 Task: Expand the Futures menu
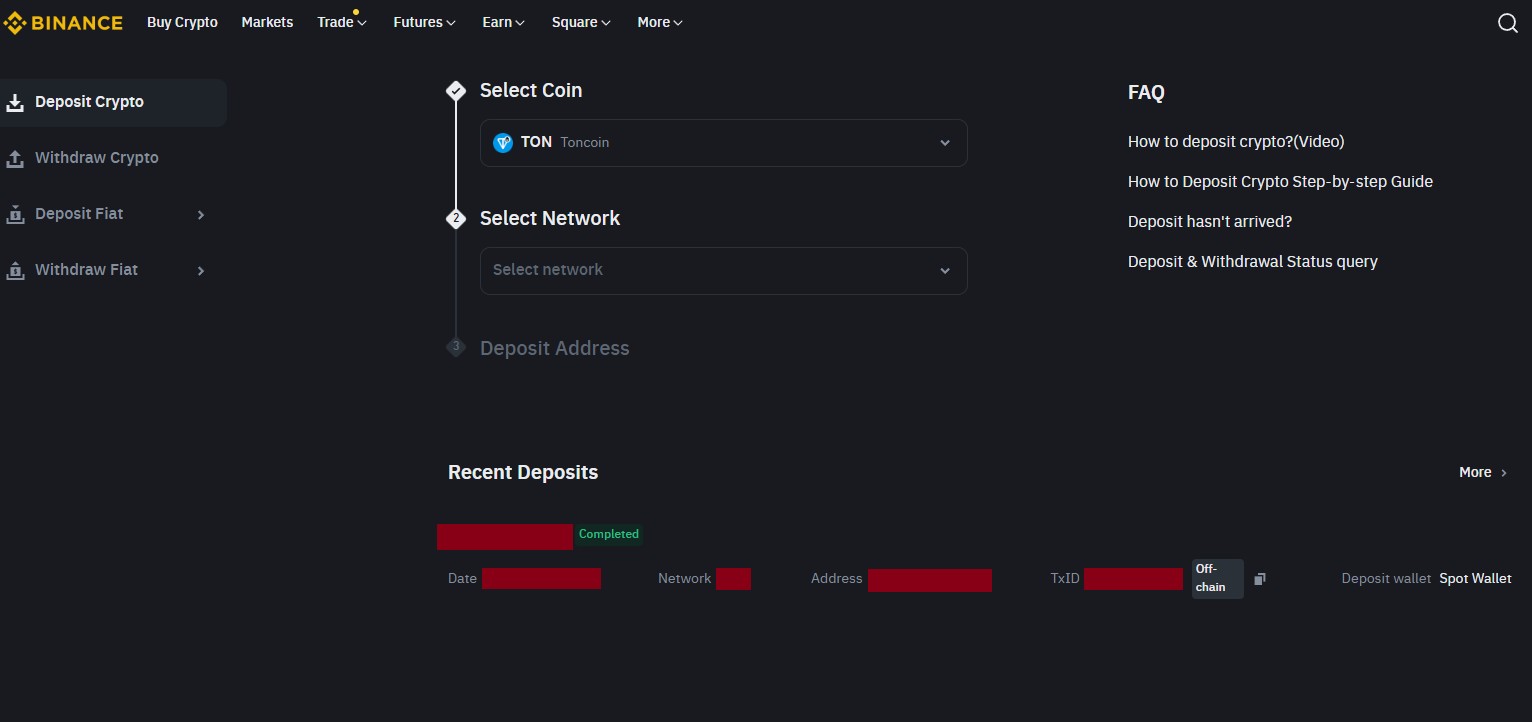tap(424, 22)
